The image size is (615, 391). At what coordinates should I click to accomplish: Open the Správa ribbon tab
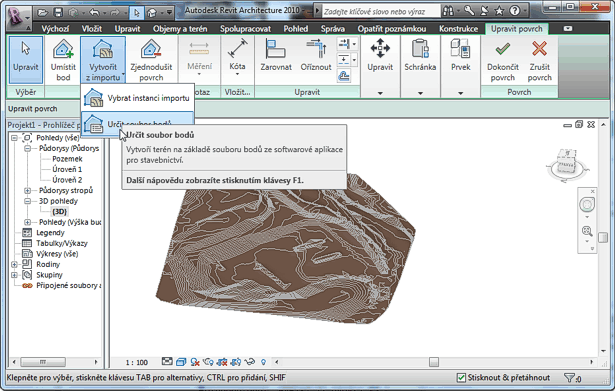[333, 29]
